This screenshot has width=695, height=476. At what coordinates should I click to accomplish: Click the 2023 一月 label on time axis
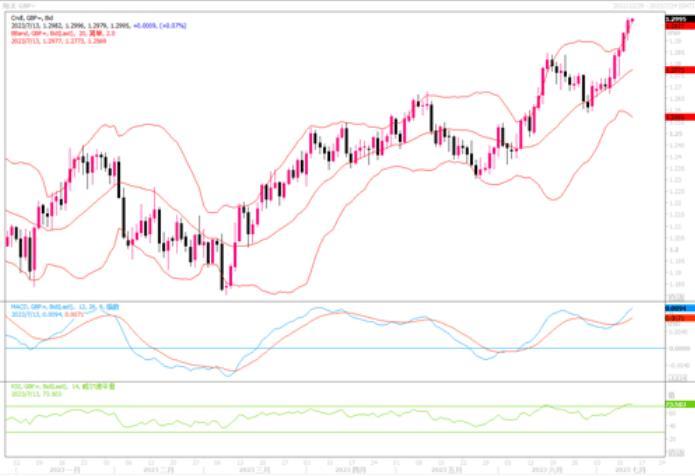(x=65, y=468)
